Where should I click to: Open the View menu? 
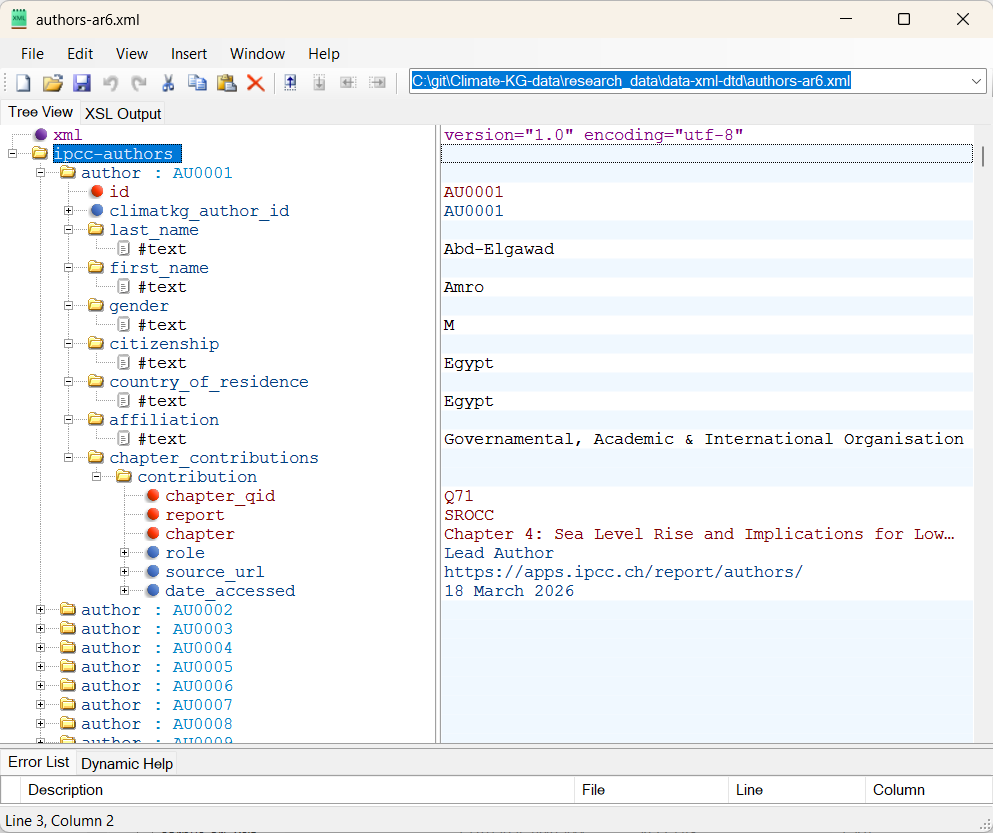pos(132,54)
